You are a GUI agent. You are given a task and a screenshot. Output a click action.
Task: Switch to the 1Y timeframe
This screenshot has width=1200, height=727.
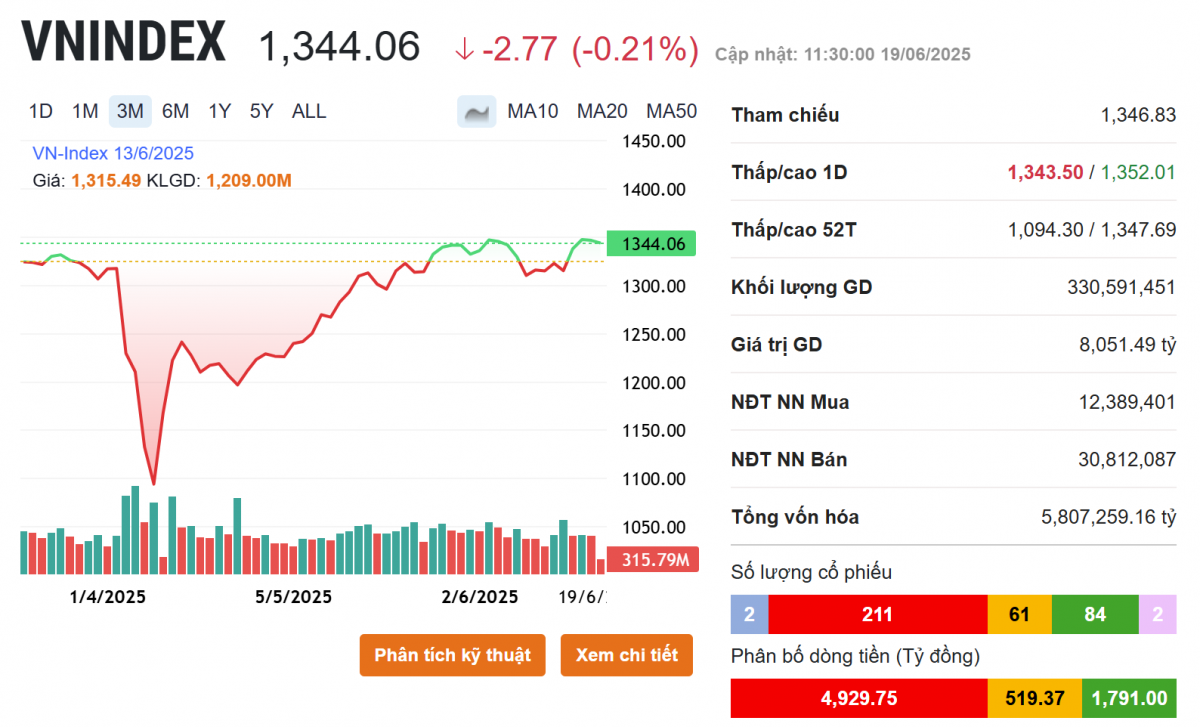tap(219, 112)
